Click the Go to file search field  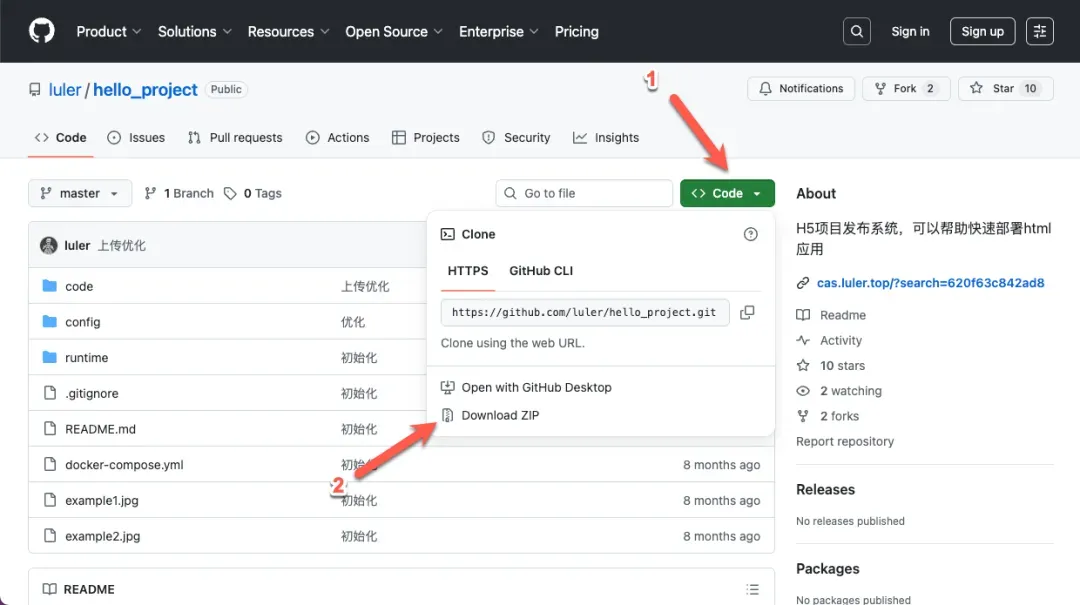pos(585,193)
